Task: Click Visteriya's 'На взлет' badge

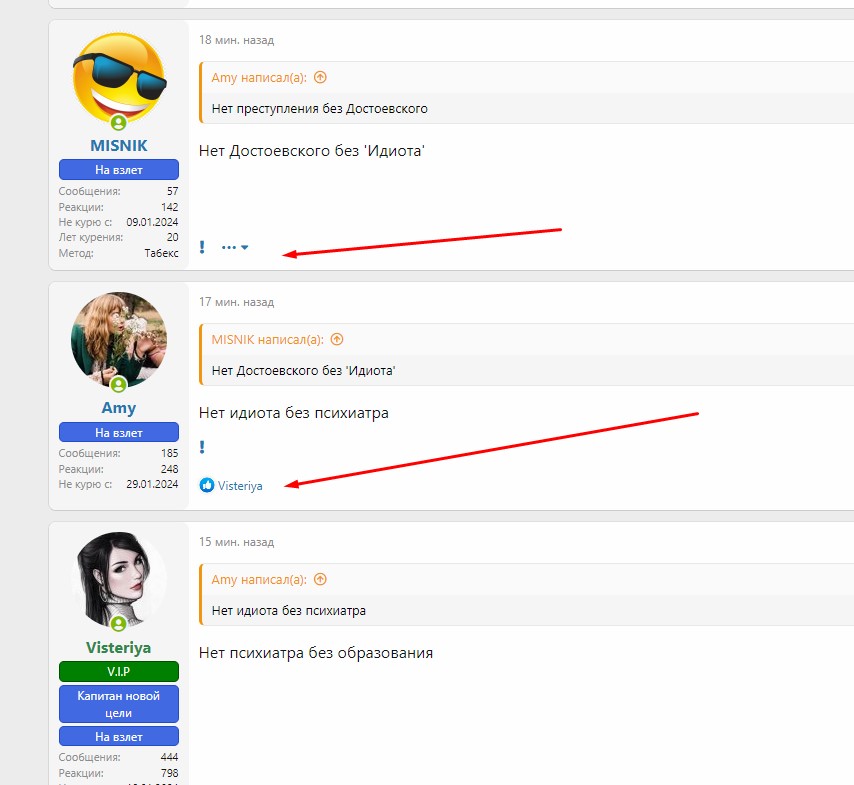Action: [119, 737]
